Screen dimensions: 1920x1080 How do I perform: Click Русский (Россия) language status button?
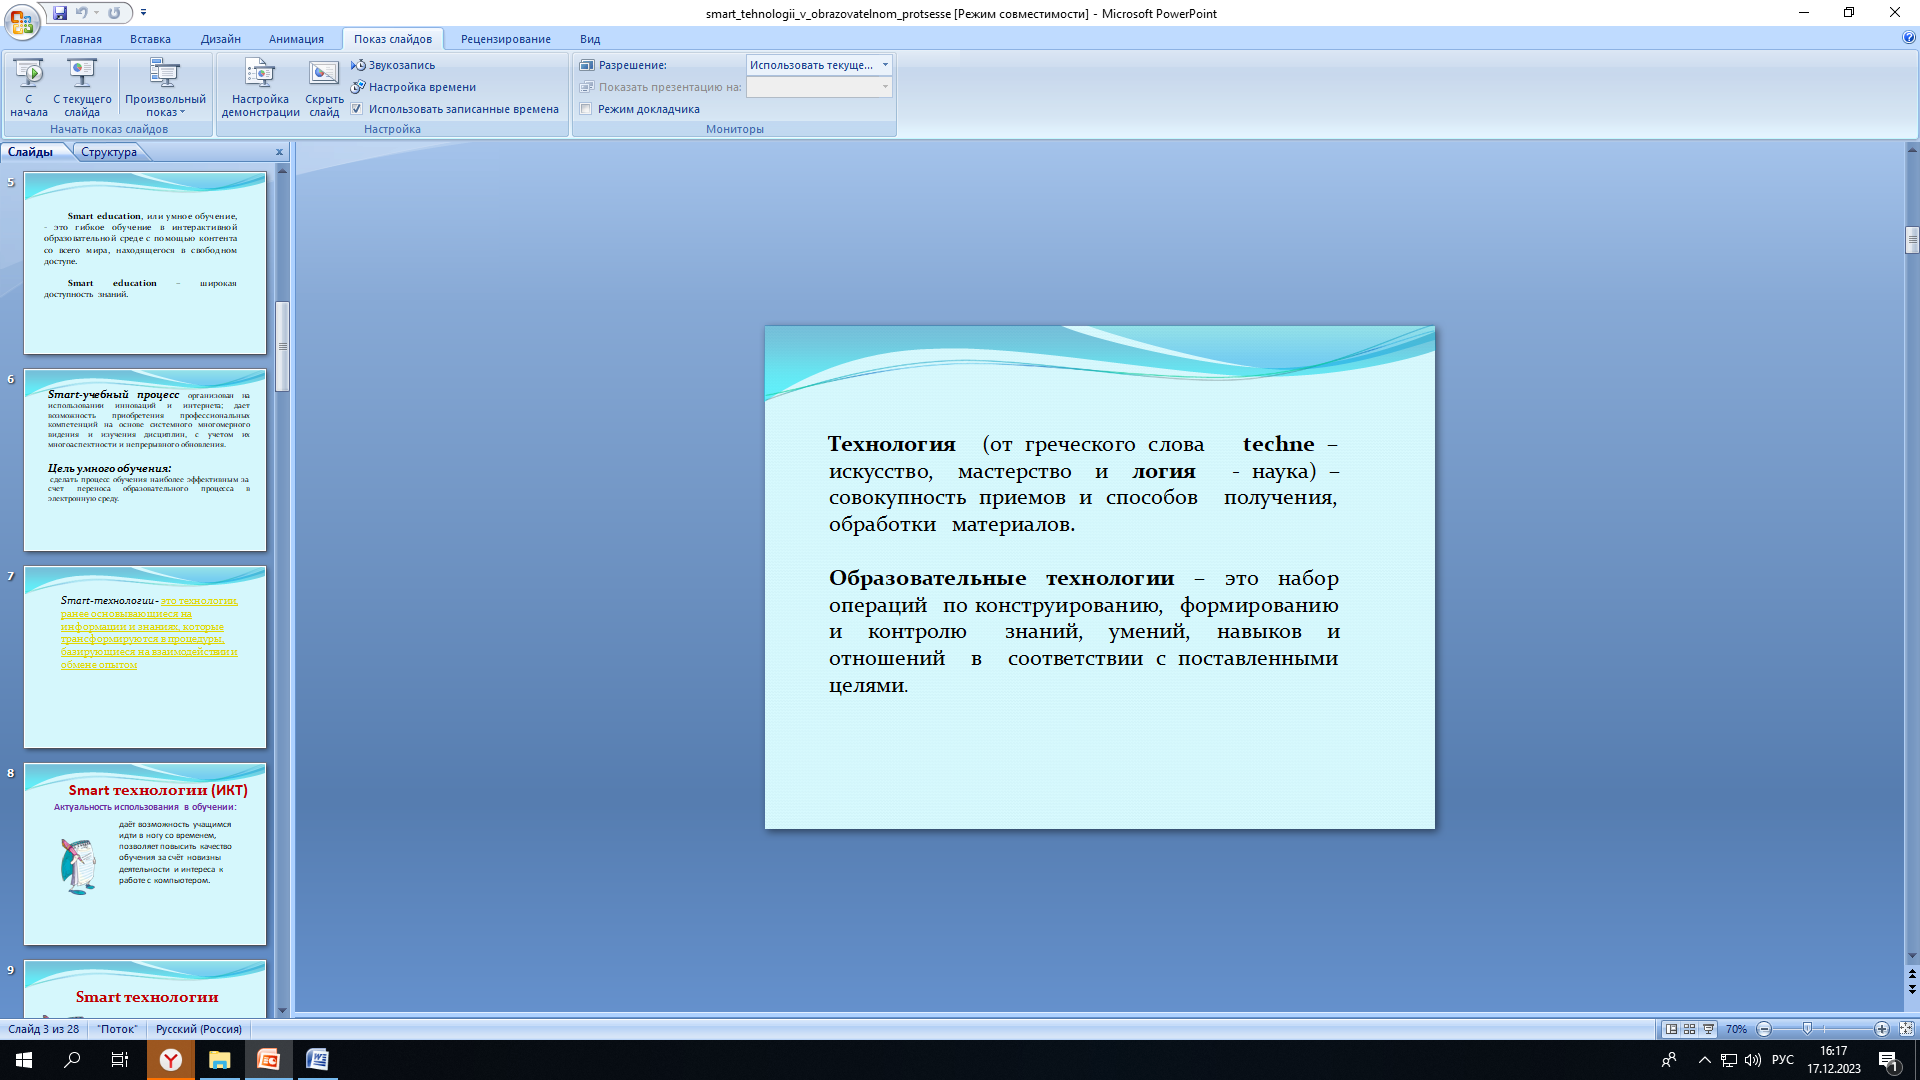(198, 1029)
